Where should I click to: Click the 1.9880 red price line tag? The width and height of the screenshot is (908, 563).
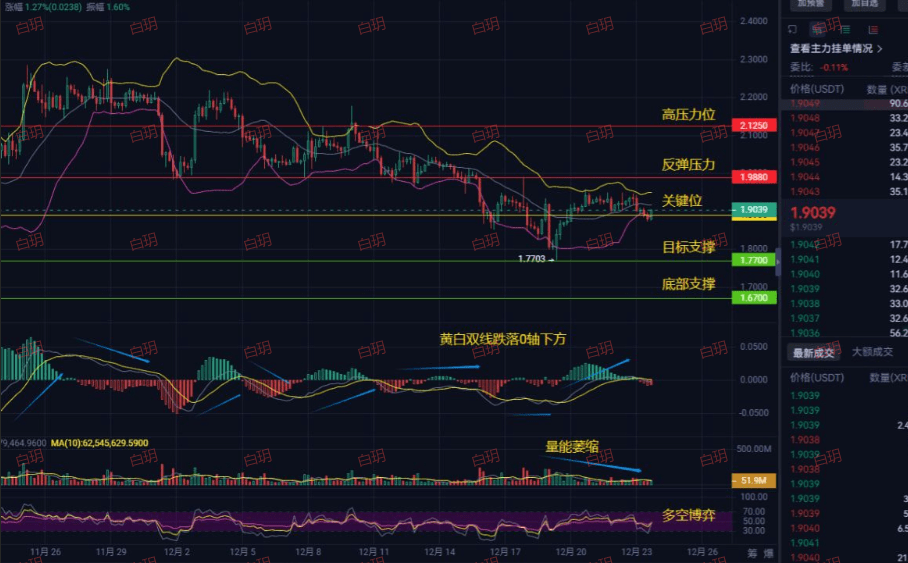[x=754, y=177]
